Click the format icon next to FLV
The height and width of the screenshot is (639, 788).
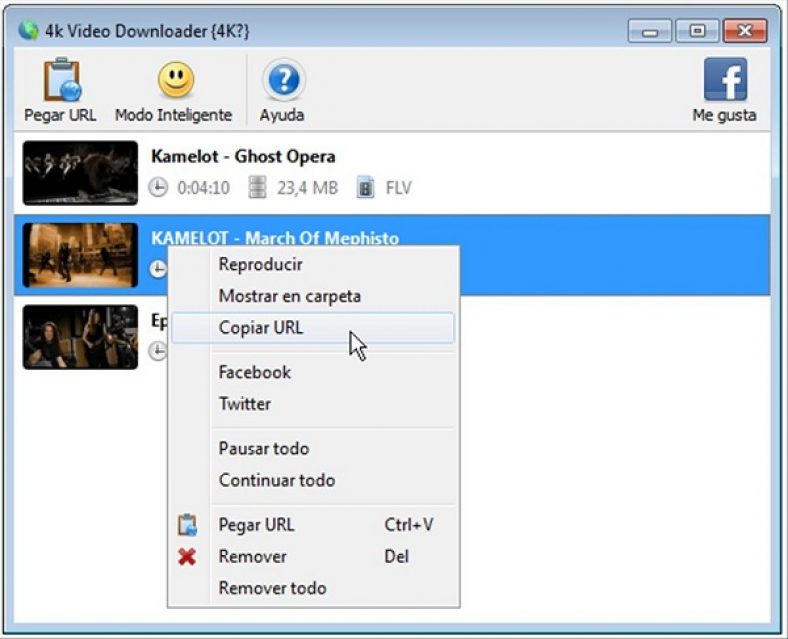click(365, 187)
